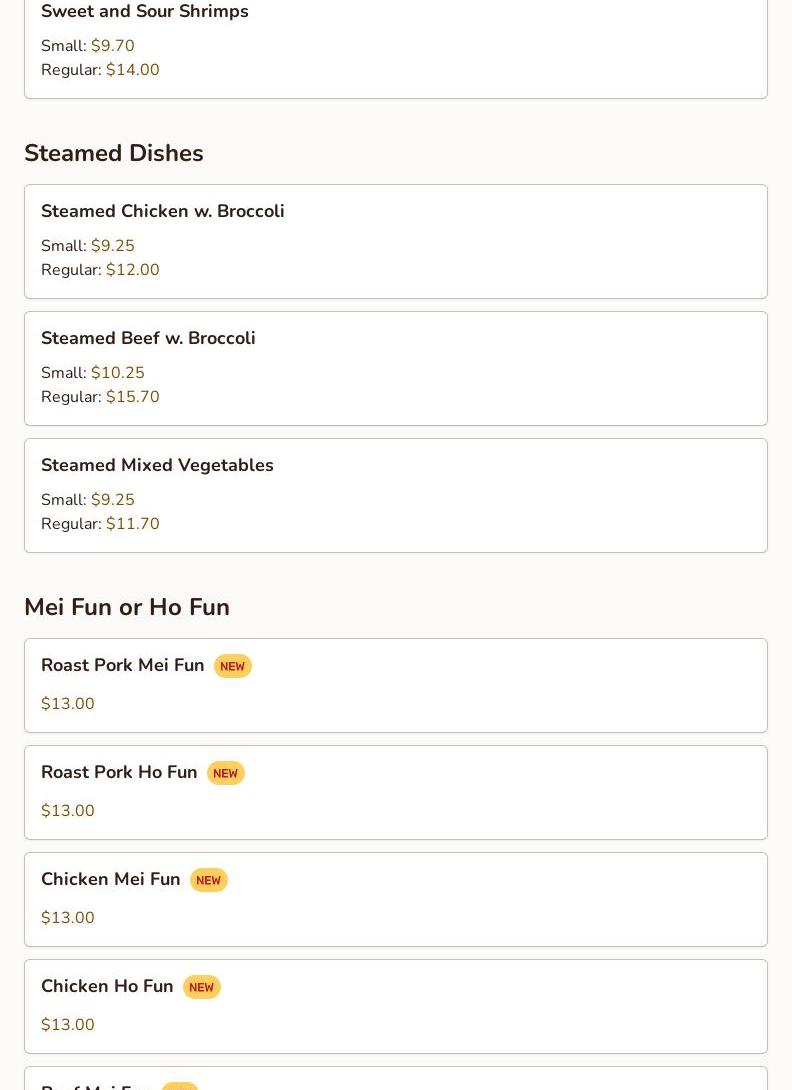Pick Regular $14.00 for Sweet and Sour Shrimps
Screen dimensions: 792x1090
100,70
